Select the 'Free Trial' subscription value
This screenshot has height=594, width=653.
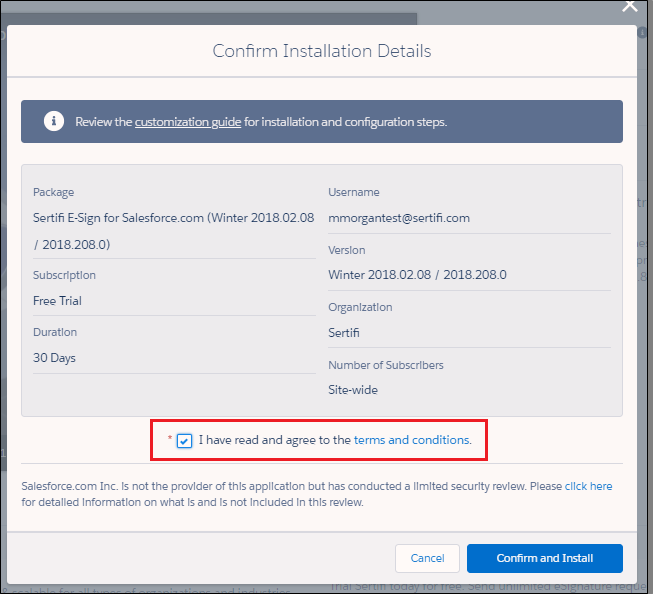[x=57, y=301]
